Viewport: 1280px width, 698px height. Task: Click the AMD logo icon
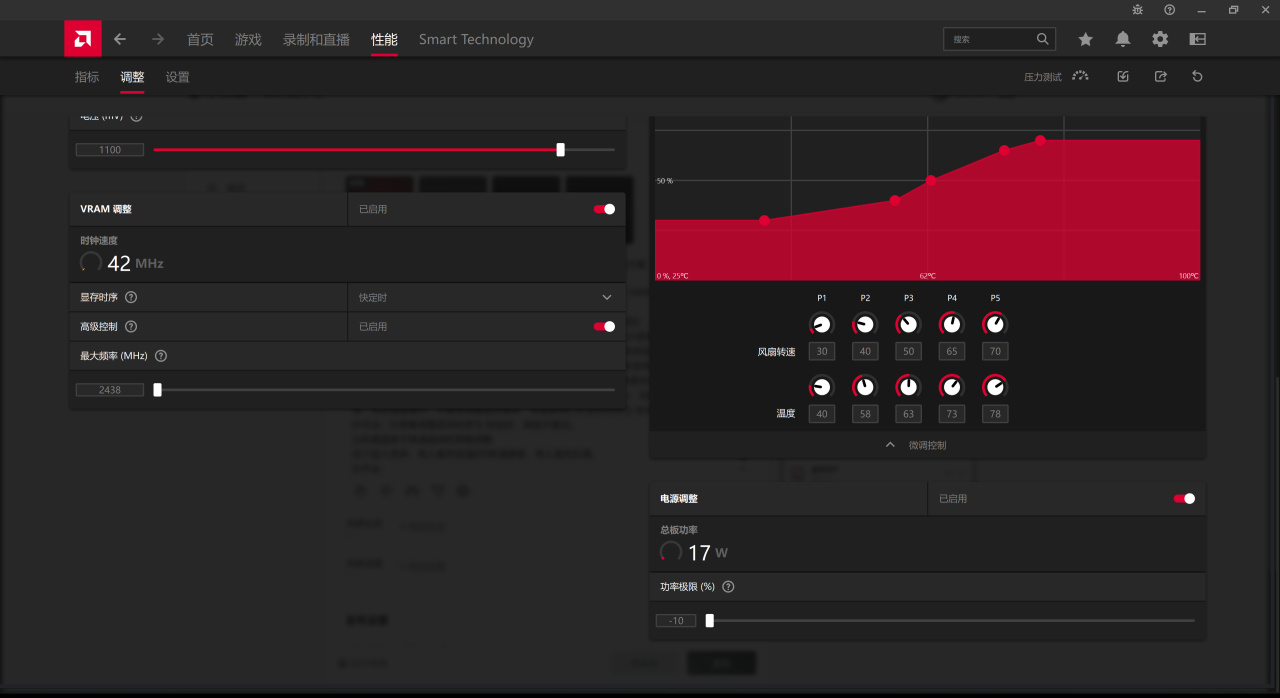click(x=82, y=39)
